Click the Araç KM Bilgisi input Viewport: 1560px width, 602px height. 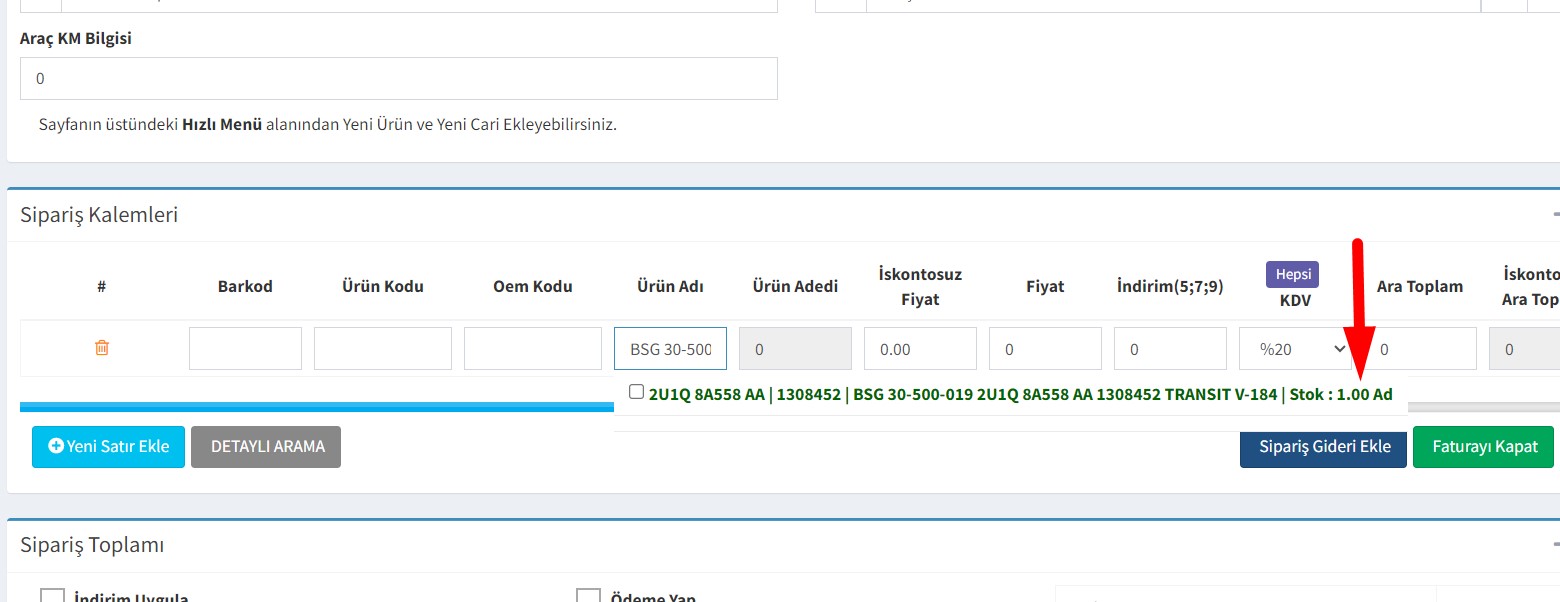pos(398,78)
